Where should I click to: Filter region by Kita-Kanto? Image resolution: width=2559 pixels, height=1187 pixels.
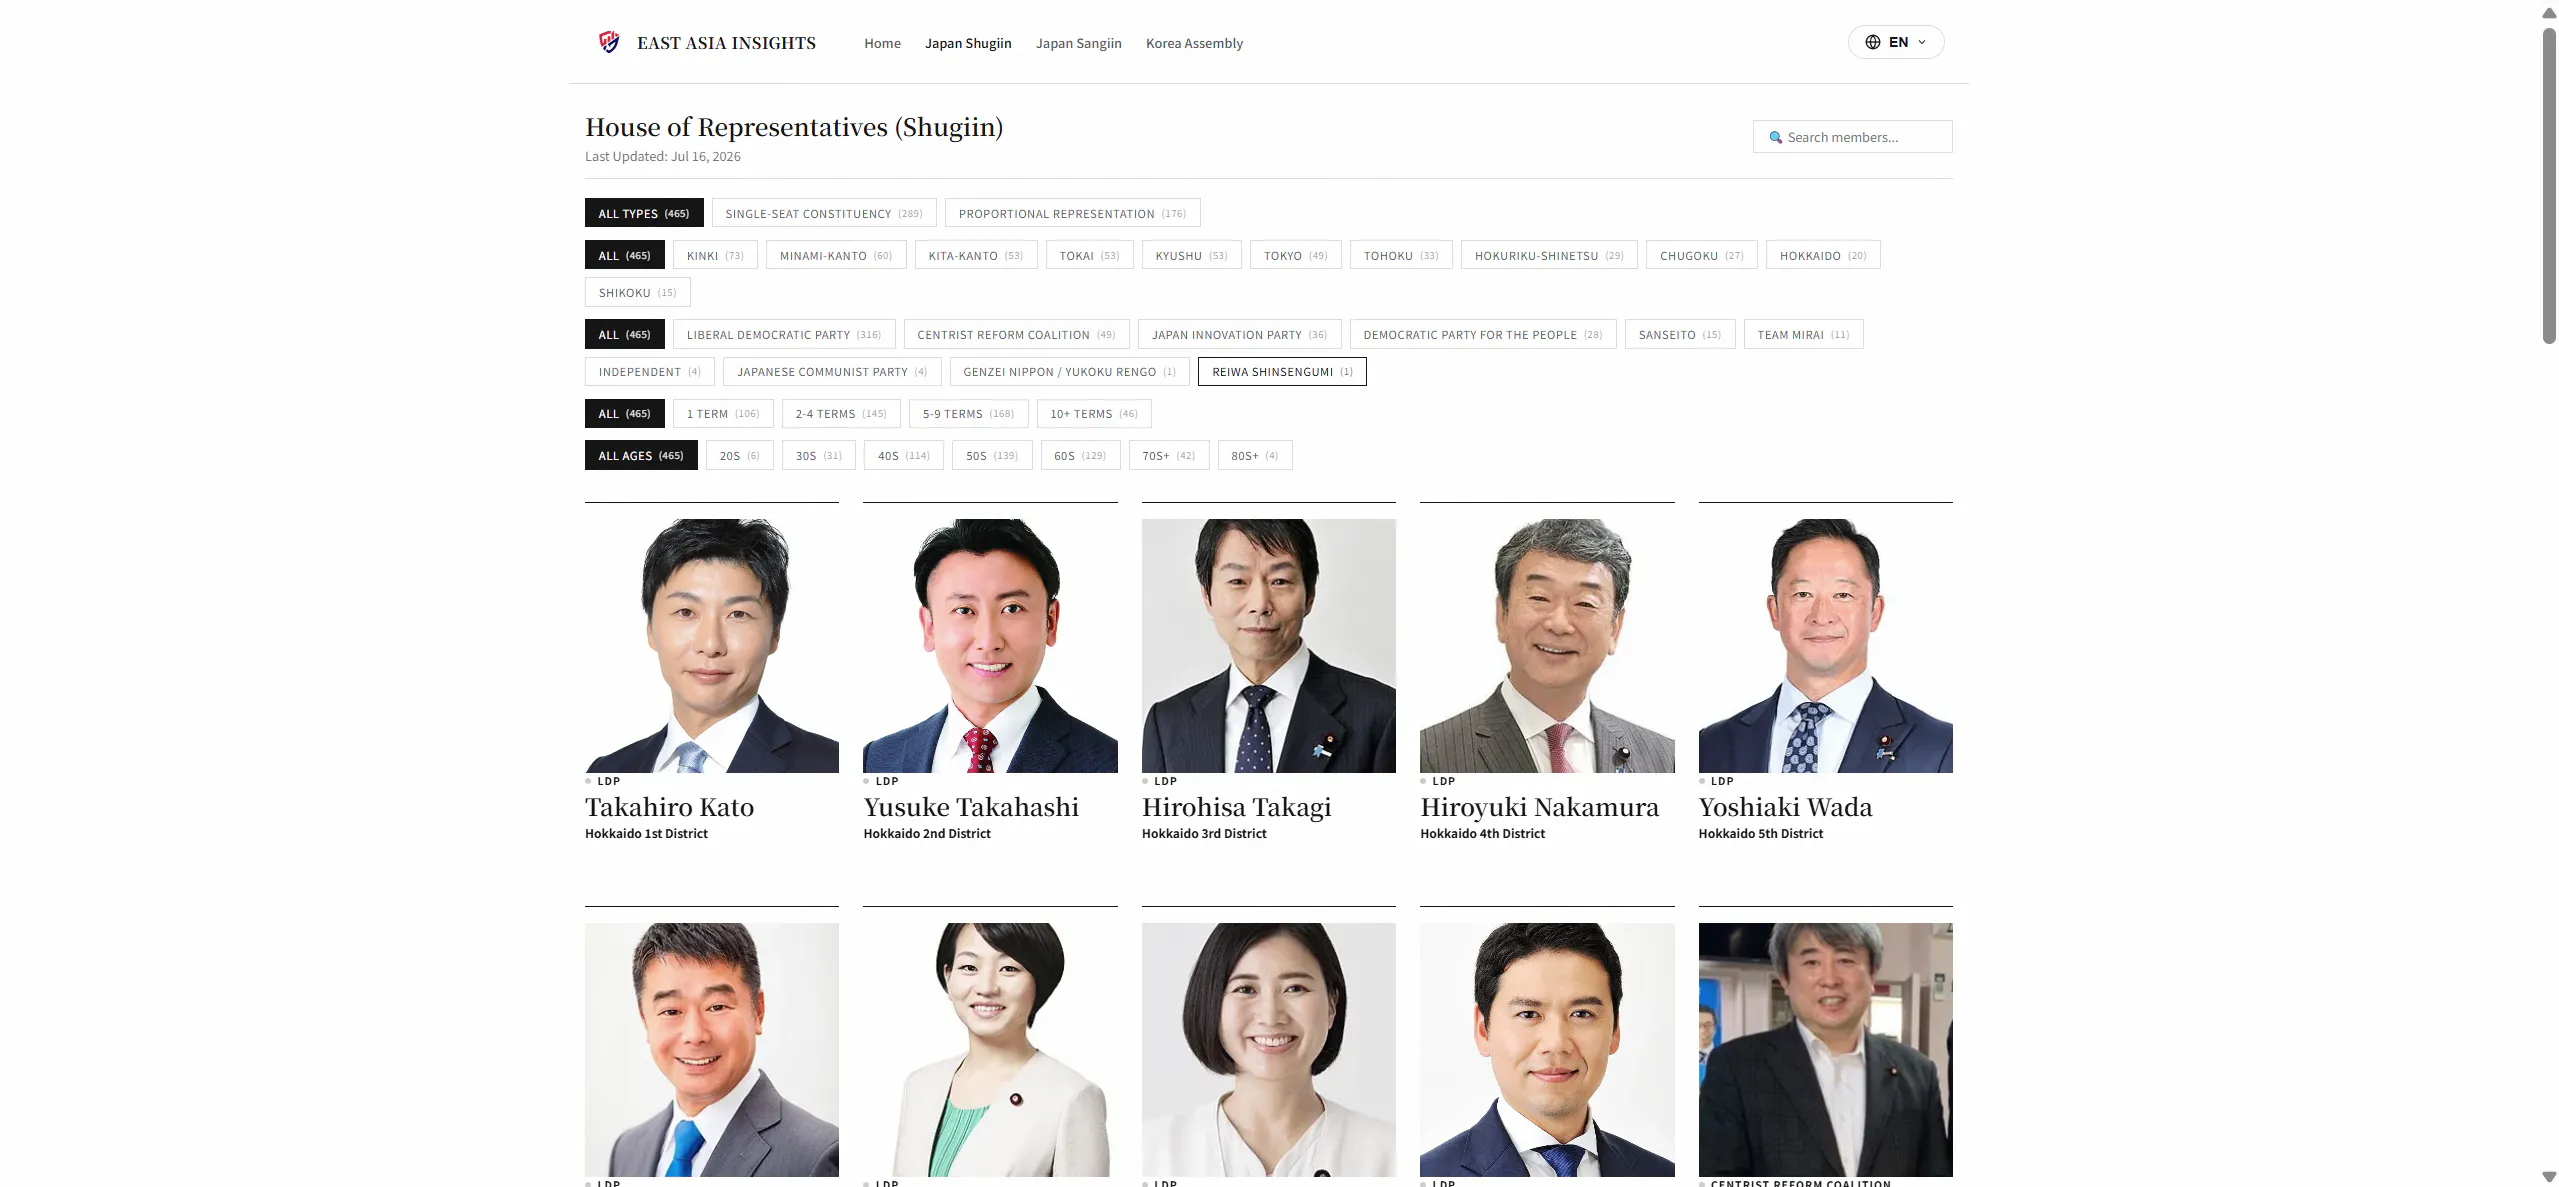pos(976,255)
